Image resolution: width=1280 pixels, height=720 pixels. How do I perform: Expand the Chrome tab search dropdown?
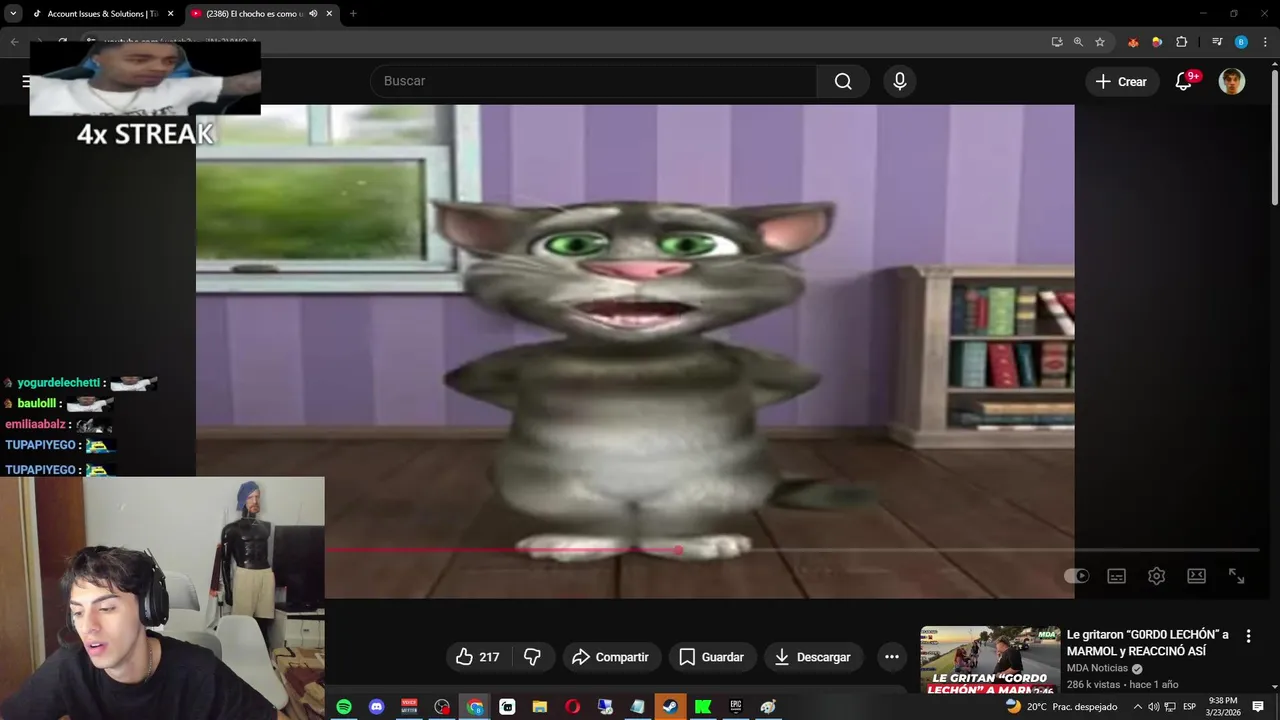coord(13,14)
